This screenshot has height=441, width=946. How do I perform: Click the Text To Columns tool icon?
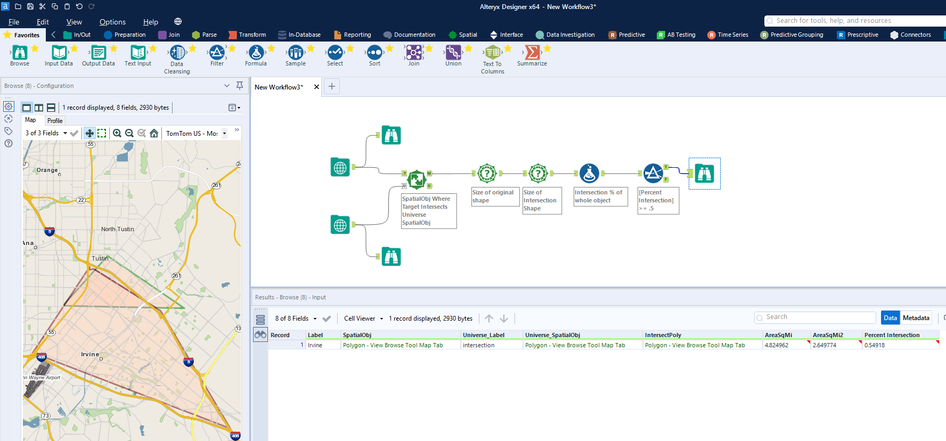coord(492,52)
